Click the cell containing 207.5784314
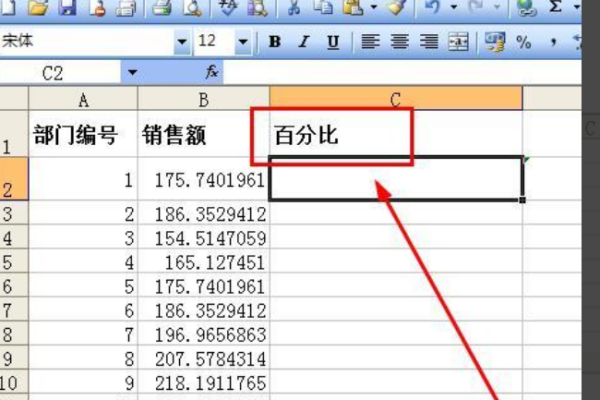This screenshot has width=600, height=400. [204, 358]
